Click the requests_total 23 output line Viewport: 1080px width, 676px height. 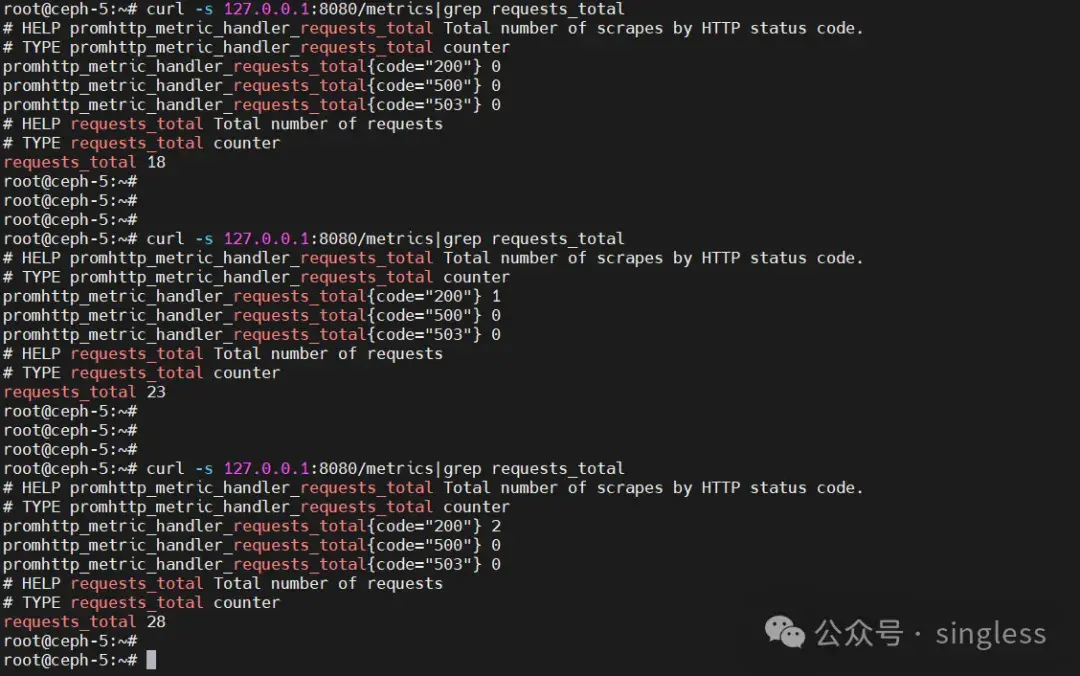pos(84,392)
